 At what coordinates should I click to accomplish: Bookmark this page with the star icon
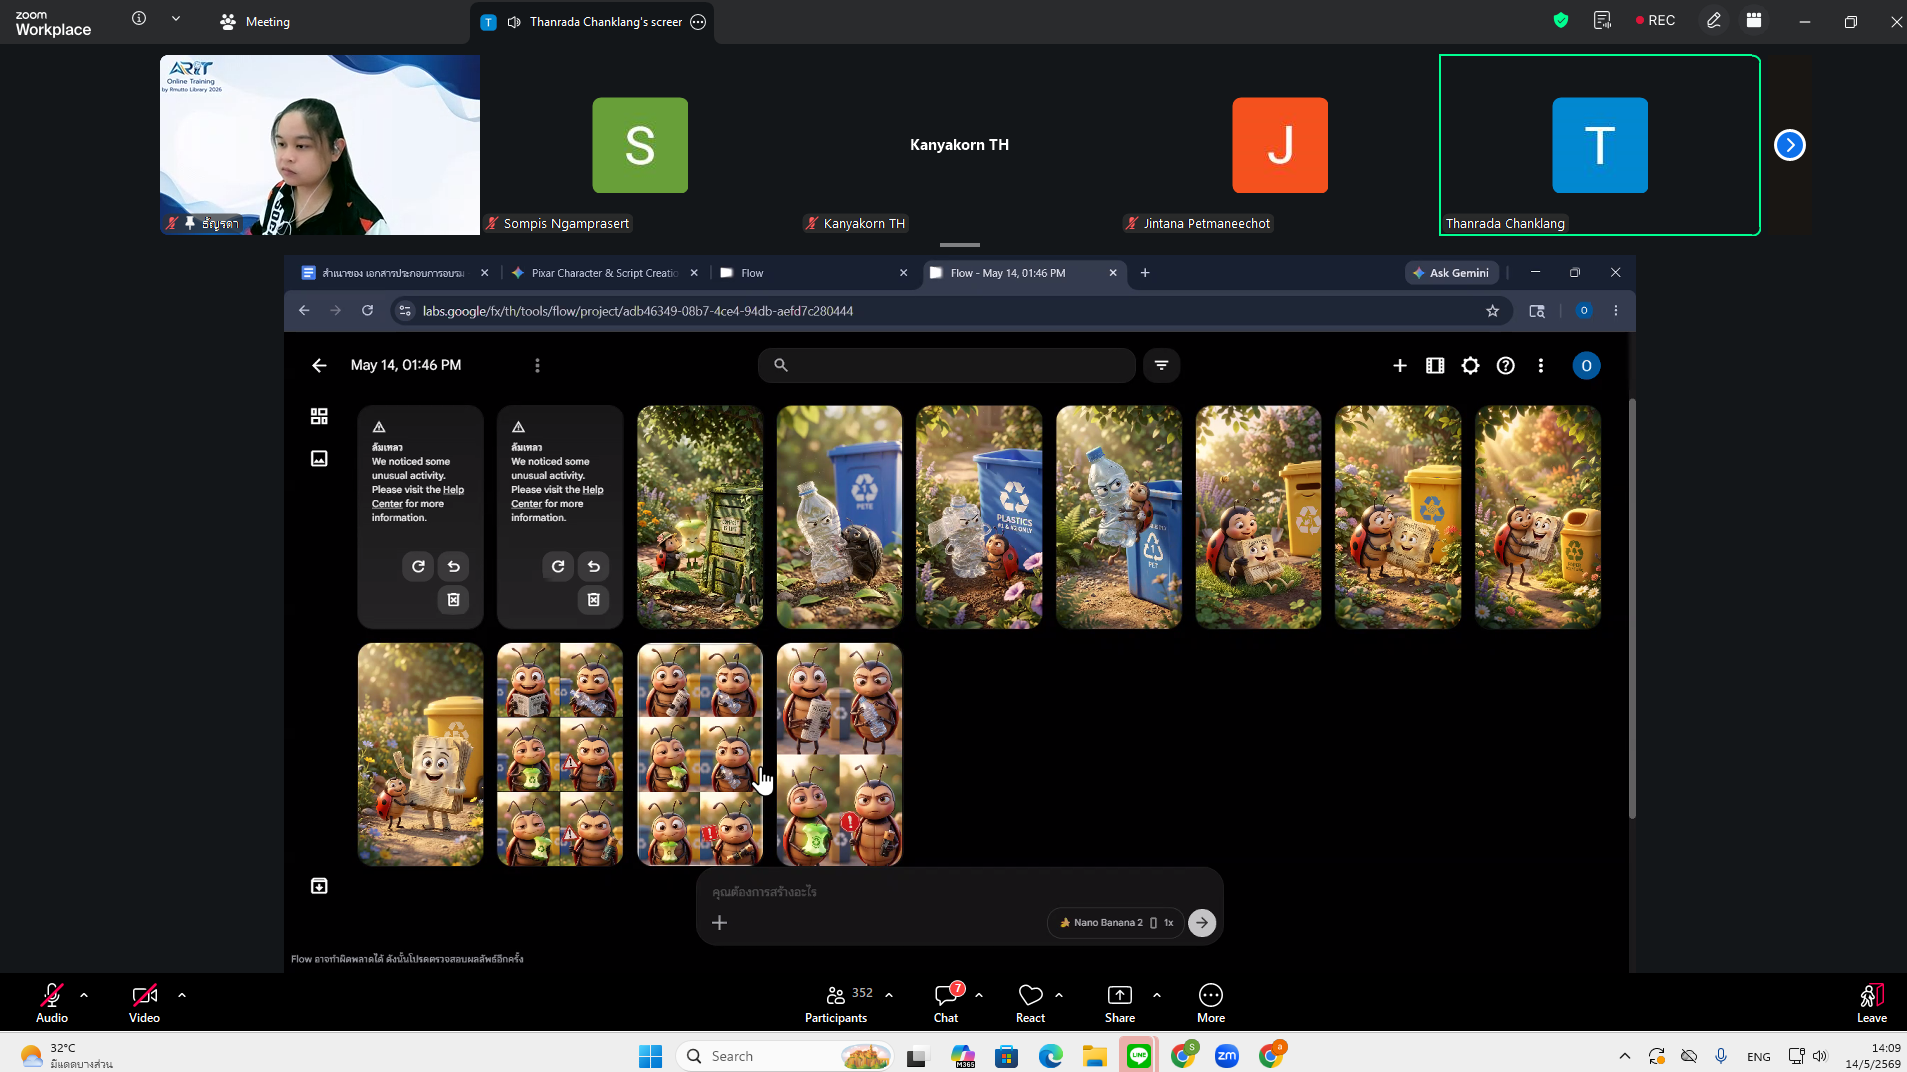pyautogui.click(x=1492, y=311)
